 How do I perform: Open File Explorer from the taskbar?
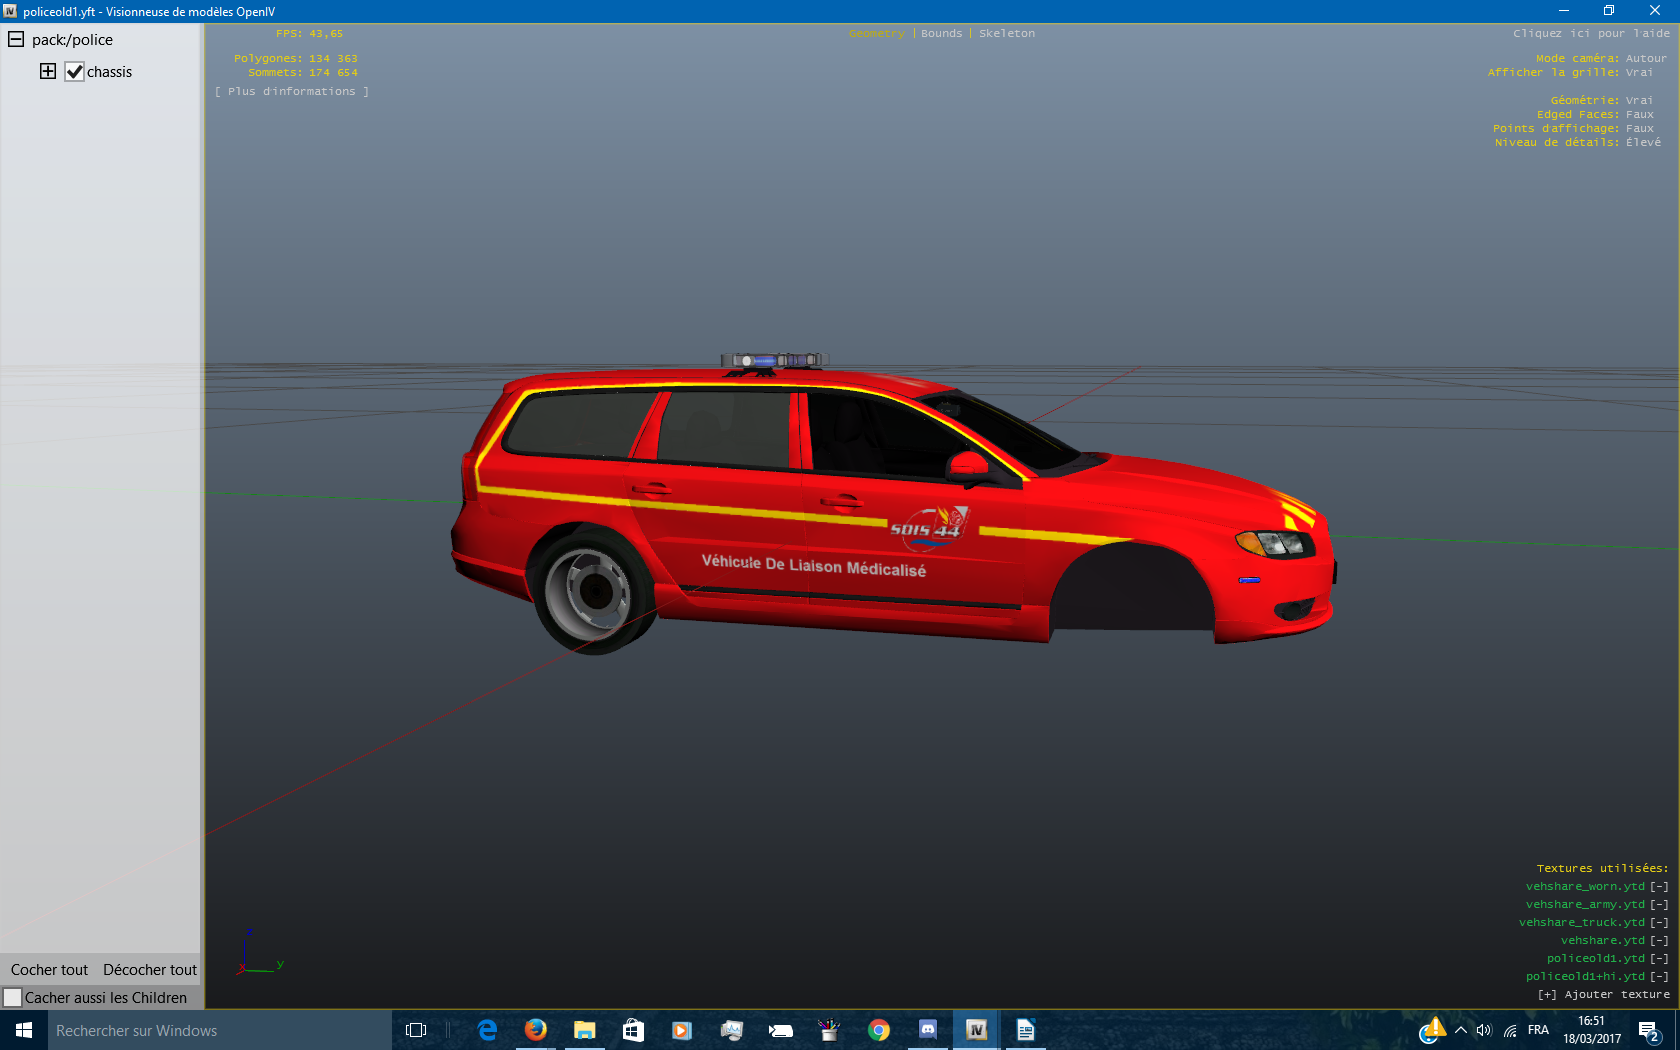click(x=584, y=1030)
